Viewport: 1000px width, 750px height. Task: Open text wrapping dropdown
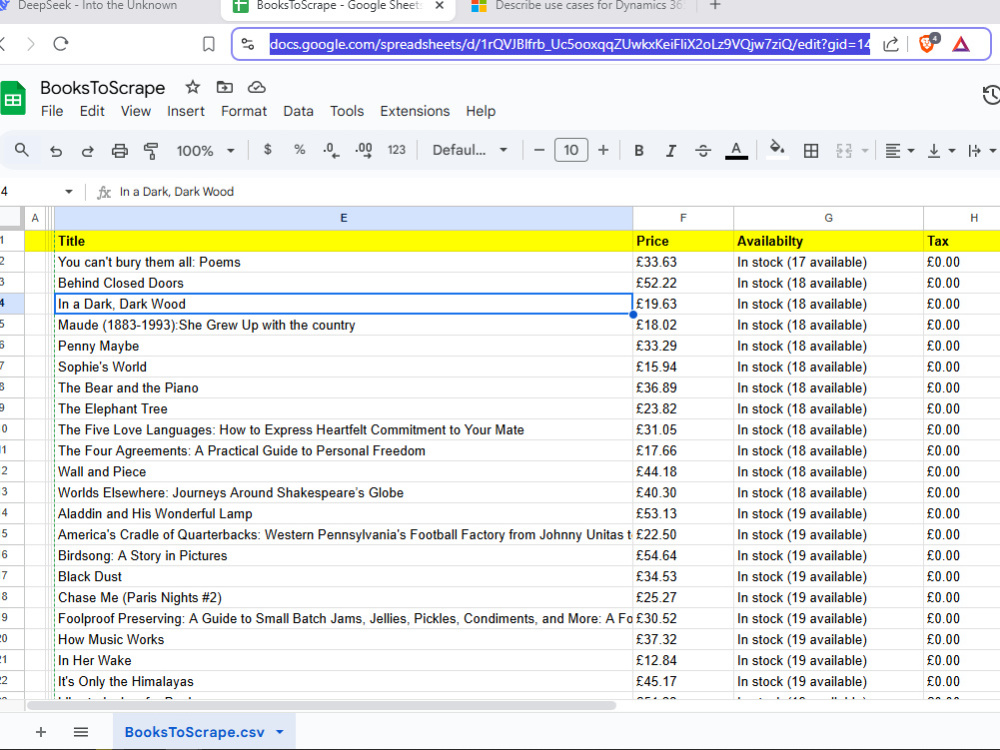[x=981, y=151]
